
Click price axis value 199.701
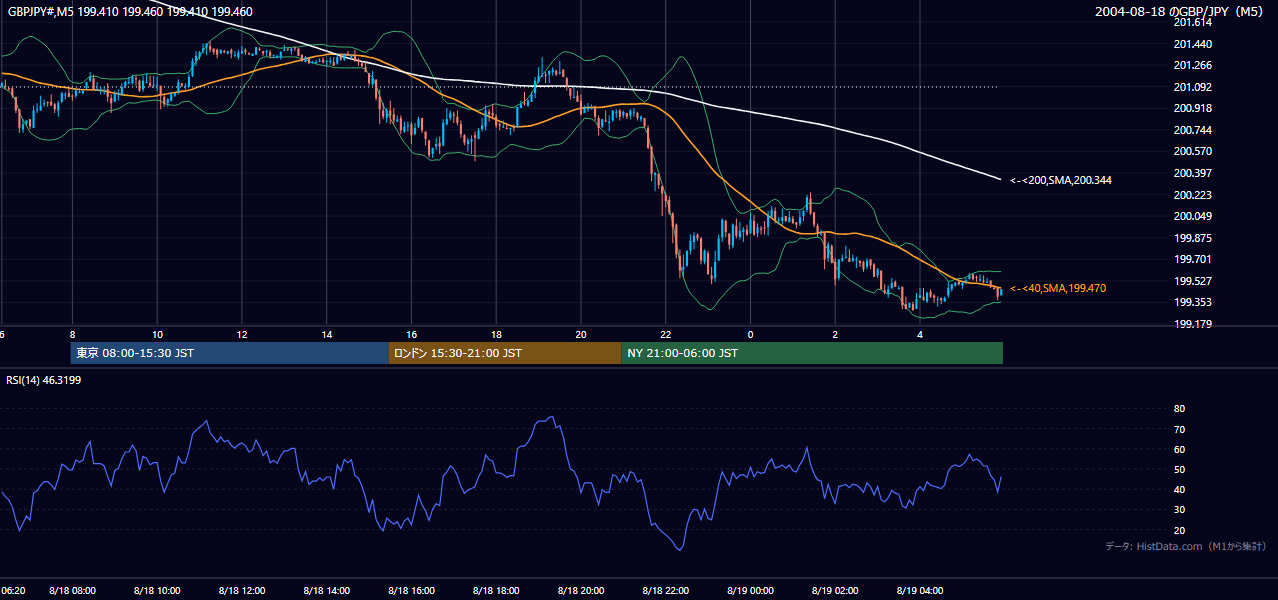[1193, 259]
